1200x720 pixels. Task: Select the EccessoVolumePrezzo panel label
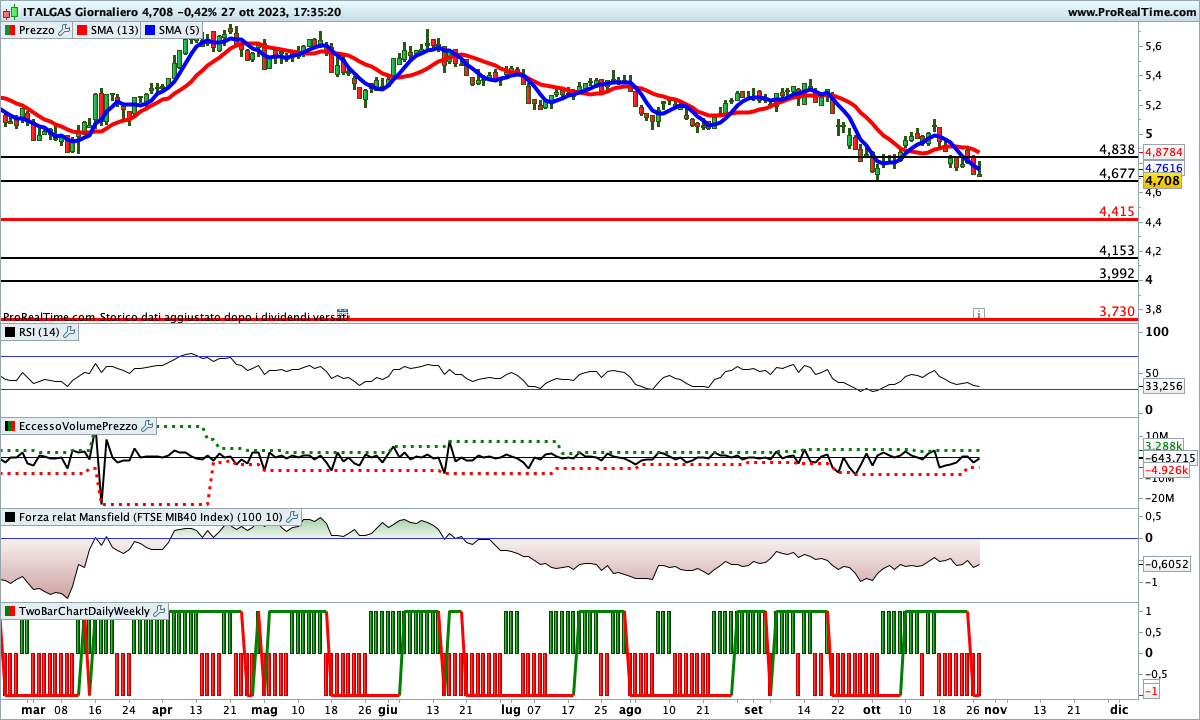[x=79, y=426]
